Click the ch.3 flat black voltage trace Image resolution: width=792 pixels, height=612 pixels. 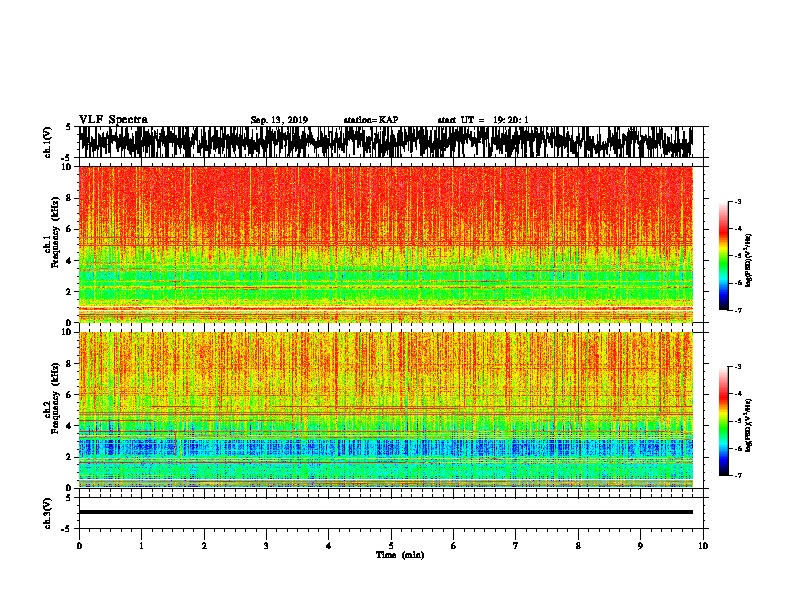385,512
